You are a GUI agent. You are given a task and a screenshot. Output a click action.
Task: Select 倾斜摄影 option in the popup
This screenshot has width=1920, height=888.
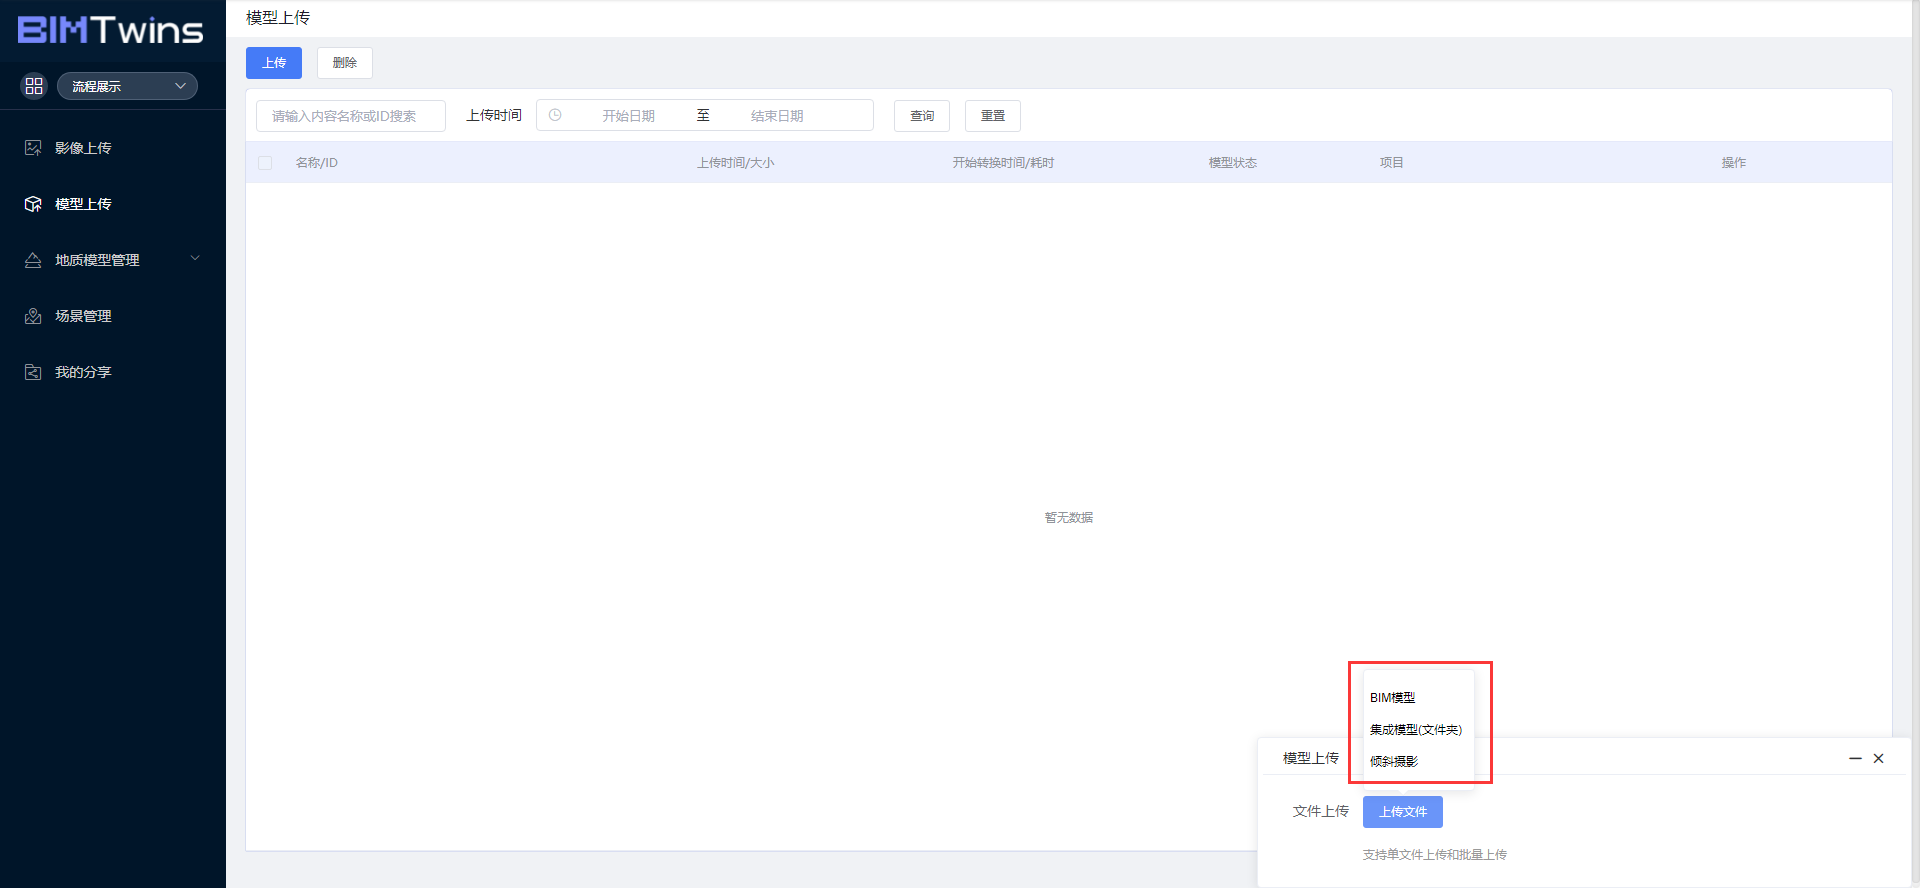pyautogui.click(x=1394, y=762)
